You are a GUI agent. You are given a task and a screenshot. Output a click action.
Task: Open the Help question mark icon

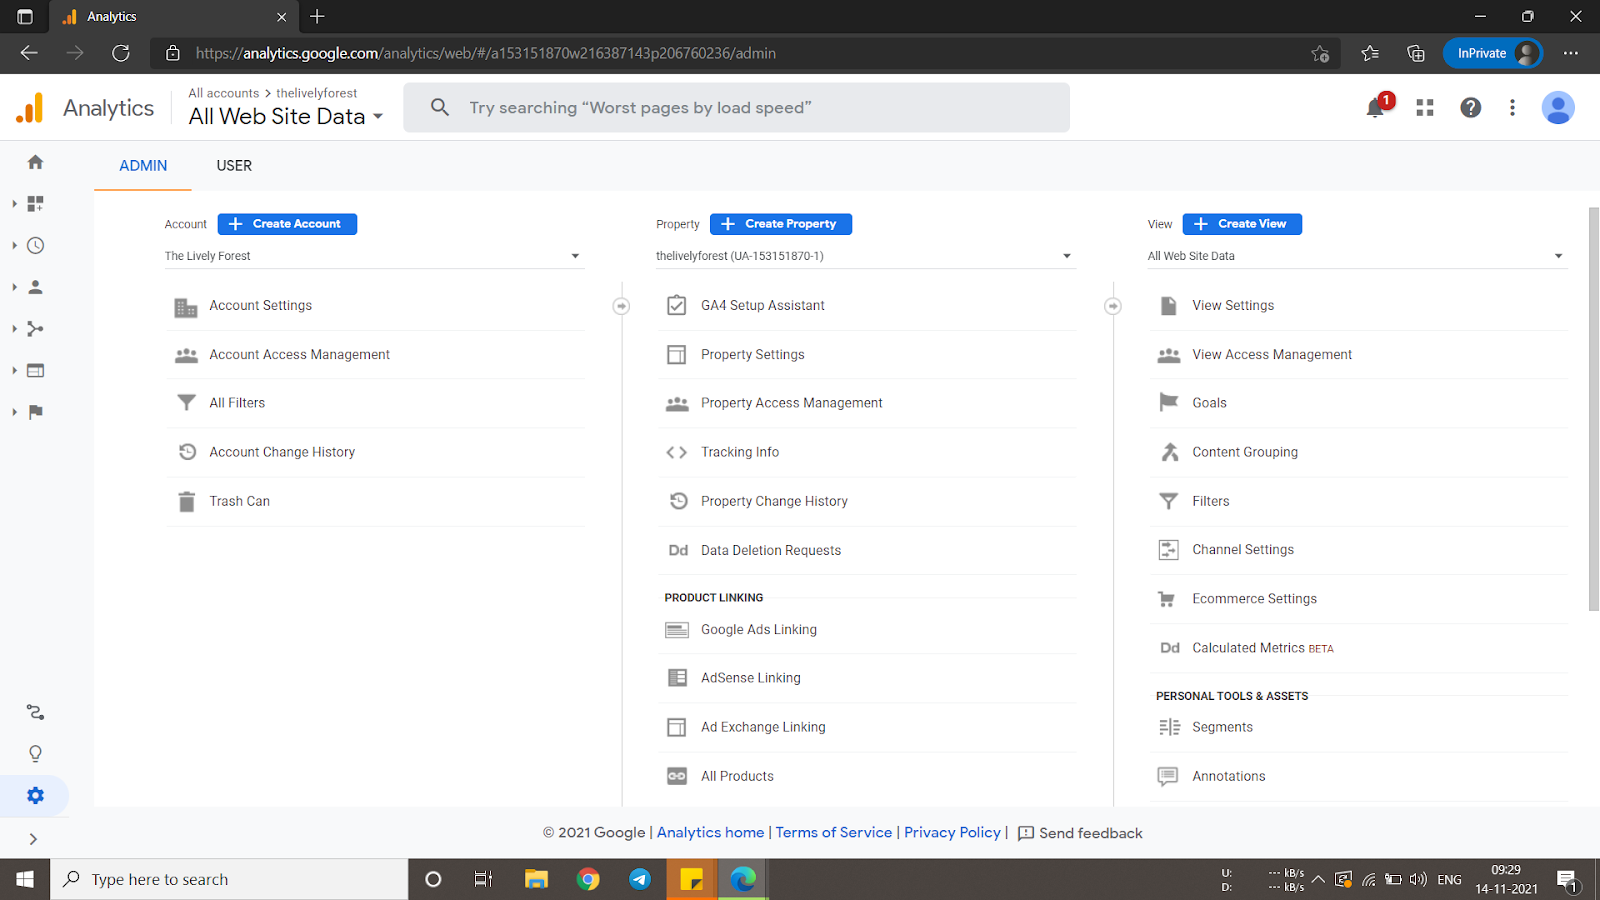[1470, 108]
